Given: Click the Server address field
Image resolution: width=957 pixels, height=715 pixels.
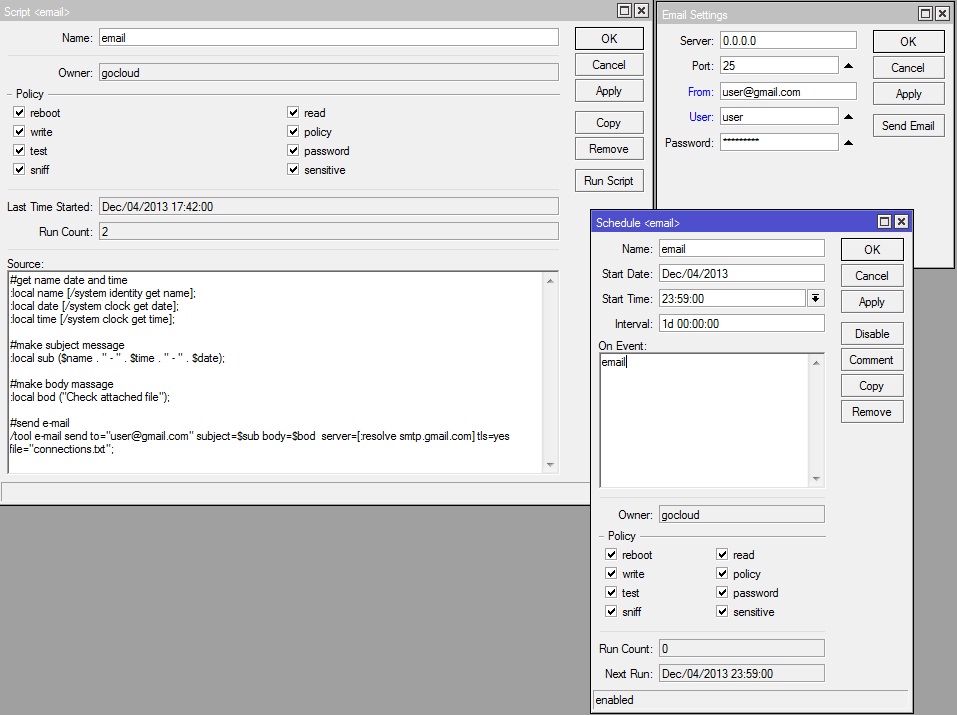Looking at the screenshot, I should 787,41.
